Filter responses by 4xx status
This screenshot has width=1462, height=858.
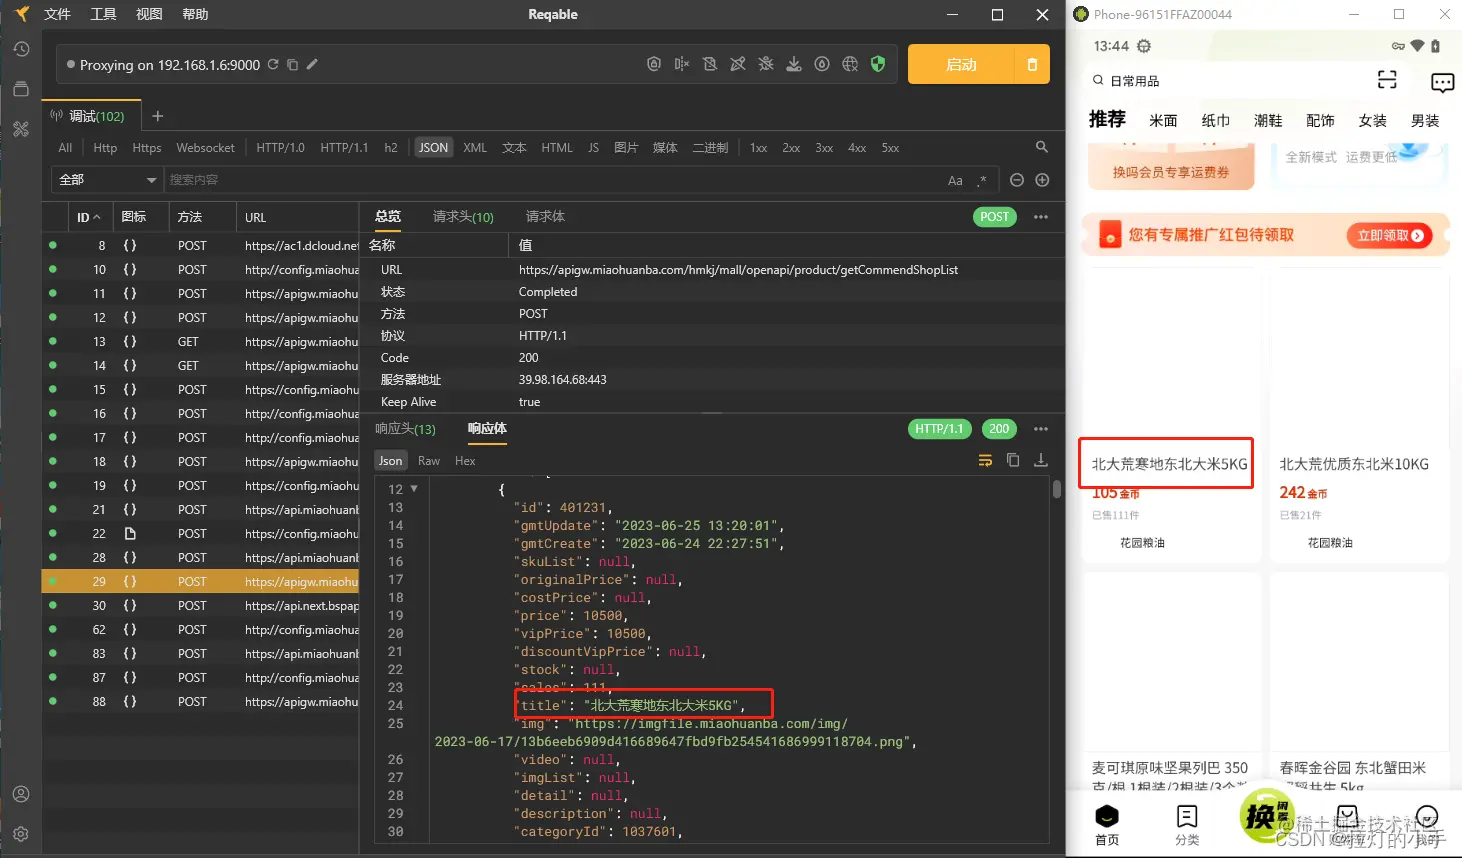click(857, 148)
